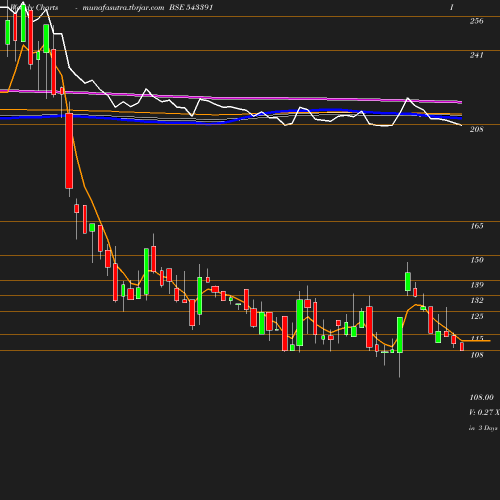Click the 'in 3 Days' text
Viewport: 500px width, 500px height.
pos(483,428)
